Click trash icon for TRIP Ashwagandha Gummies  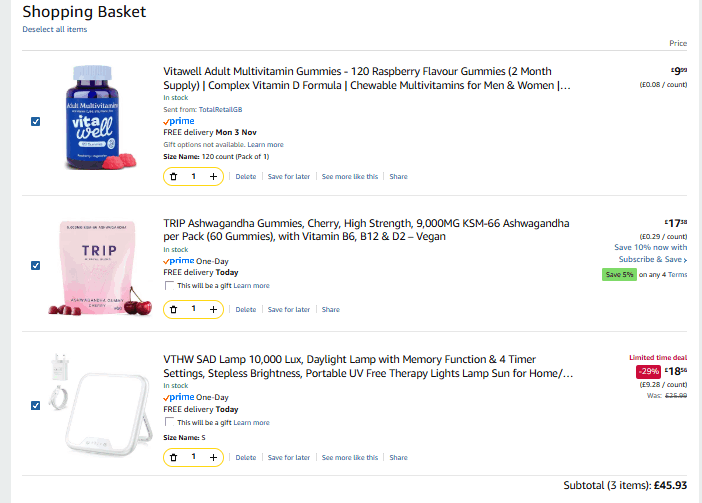pyautogui.click(x=174, y=309)
